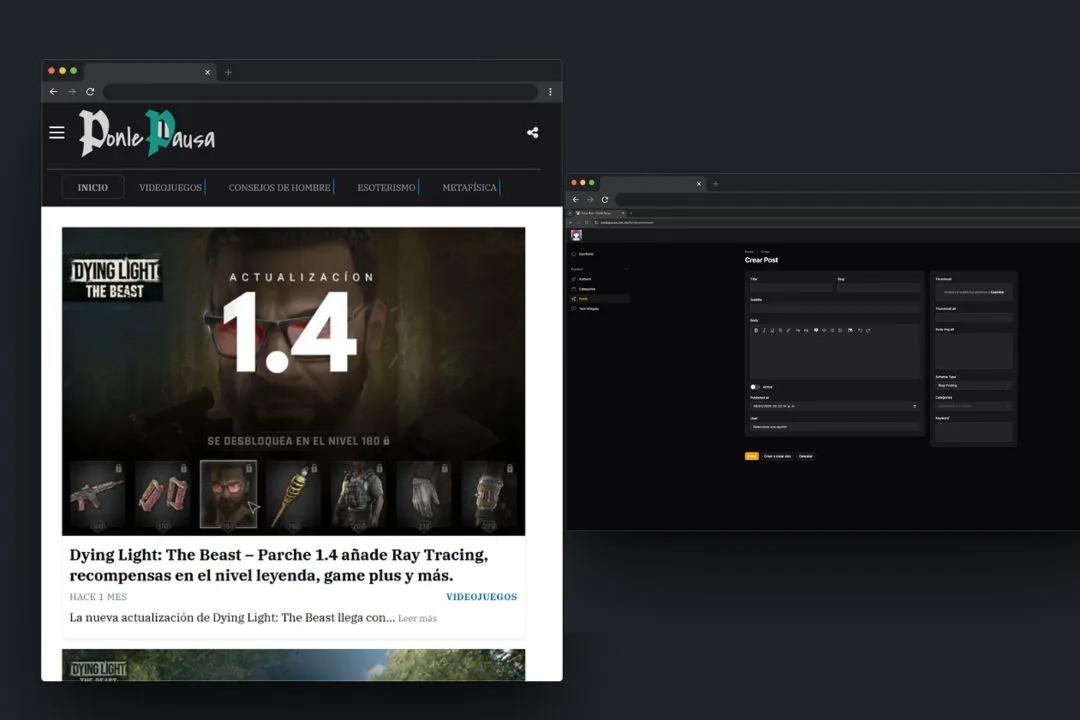Open a new tab in left browser
The height and width of the screenshot is (720, 1080).
pyautogui.click(x=228, y=72)
